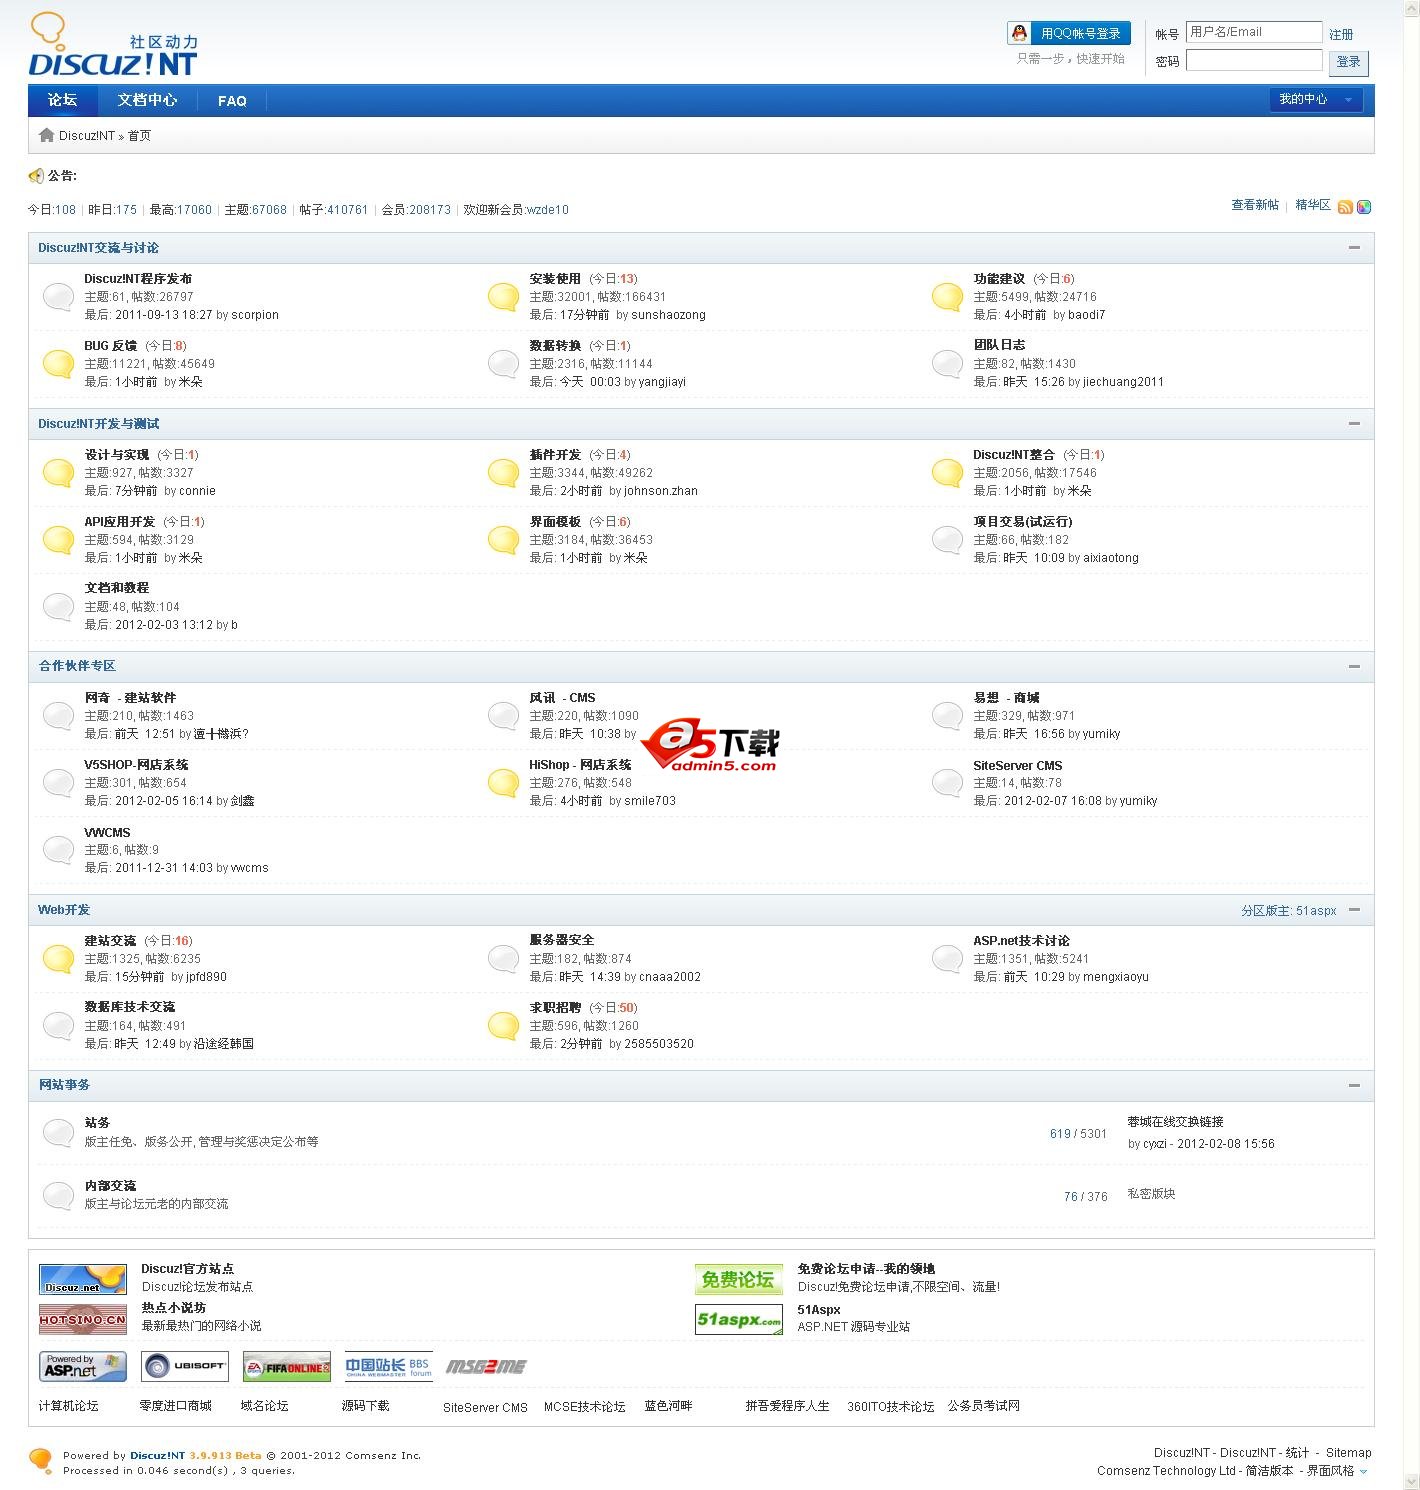The image size is (1420, 1490).
Task: Collapse the Discuz!NT开发与测试 section
Action: click(1355, 423)
